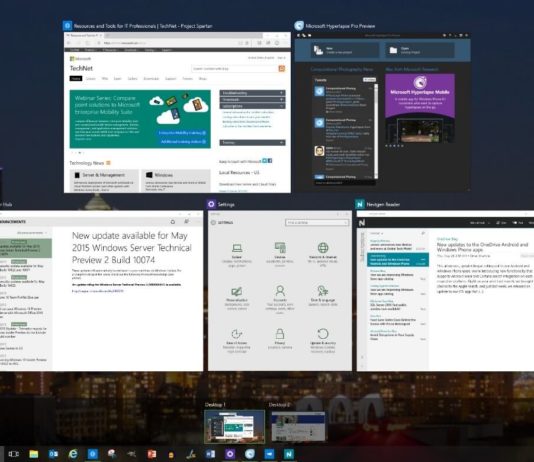Click the update link in Insider Hub article

point(98,291)
